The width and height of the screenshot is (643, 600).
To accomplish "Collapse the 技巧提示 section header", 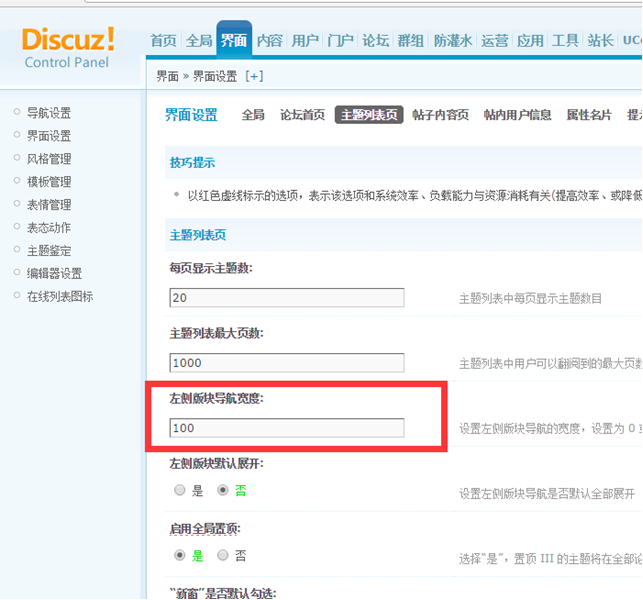I will coord(192,162).
